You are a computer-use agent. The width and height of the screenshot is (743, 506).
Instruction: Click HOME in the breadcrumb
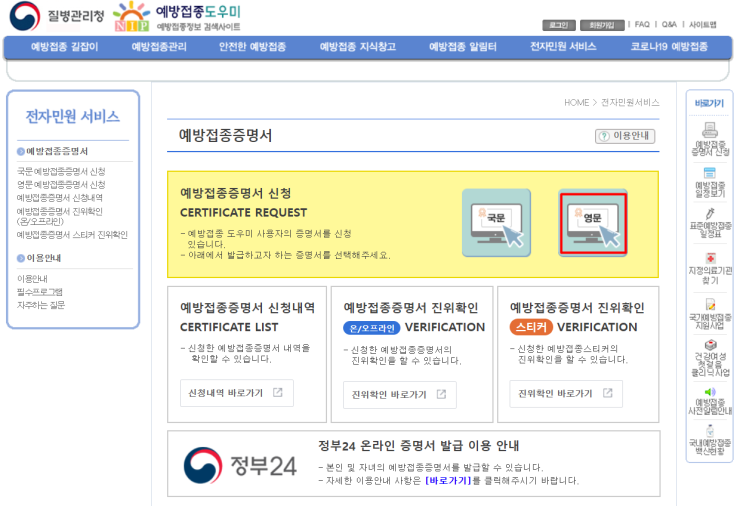point(576,103)
